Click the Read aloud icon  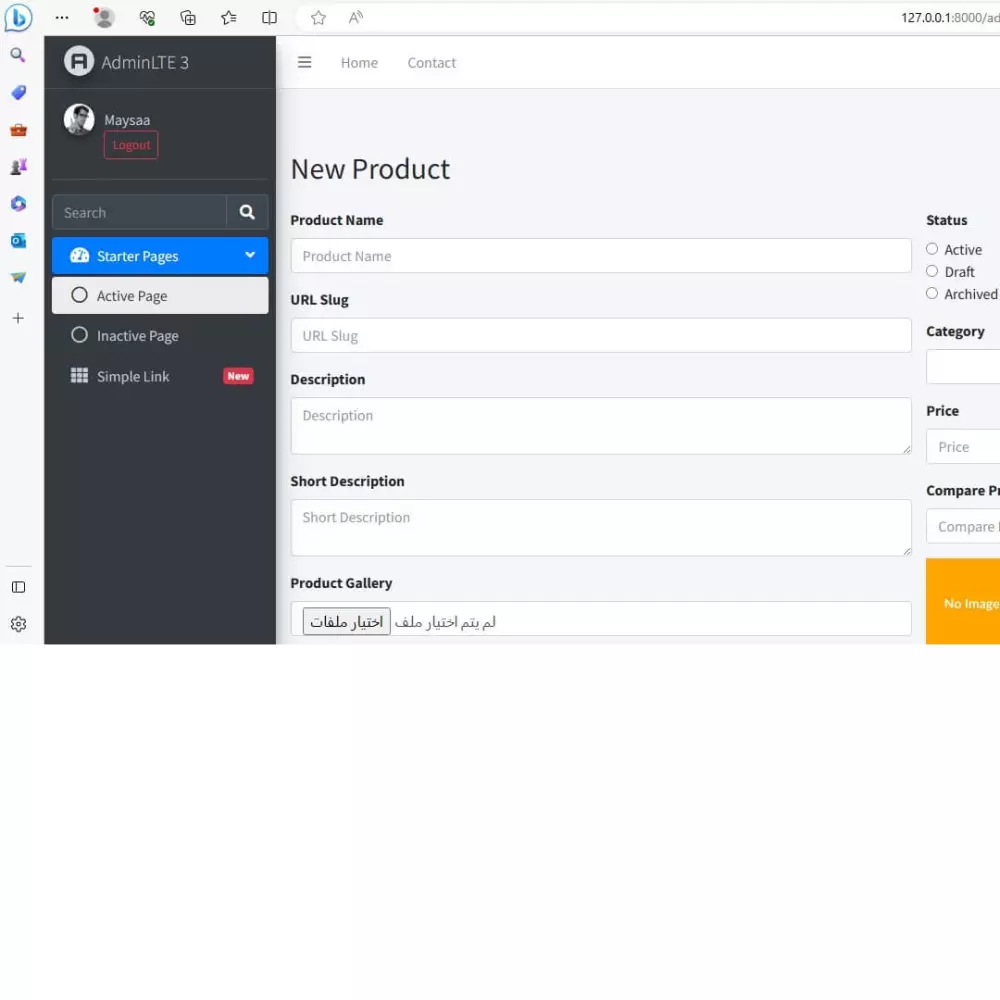[356, 18]
